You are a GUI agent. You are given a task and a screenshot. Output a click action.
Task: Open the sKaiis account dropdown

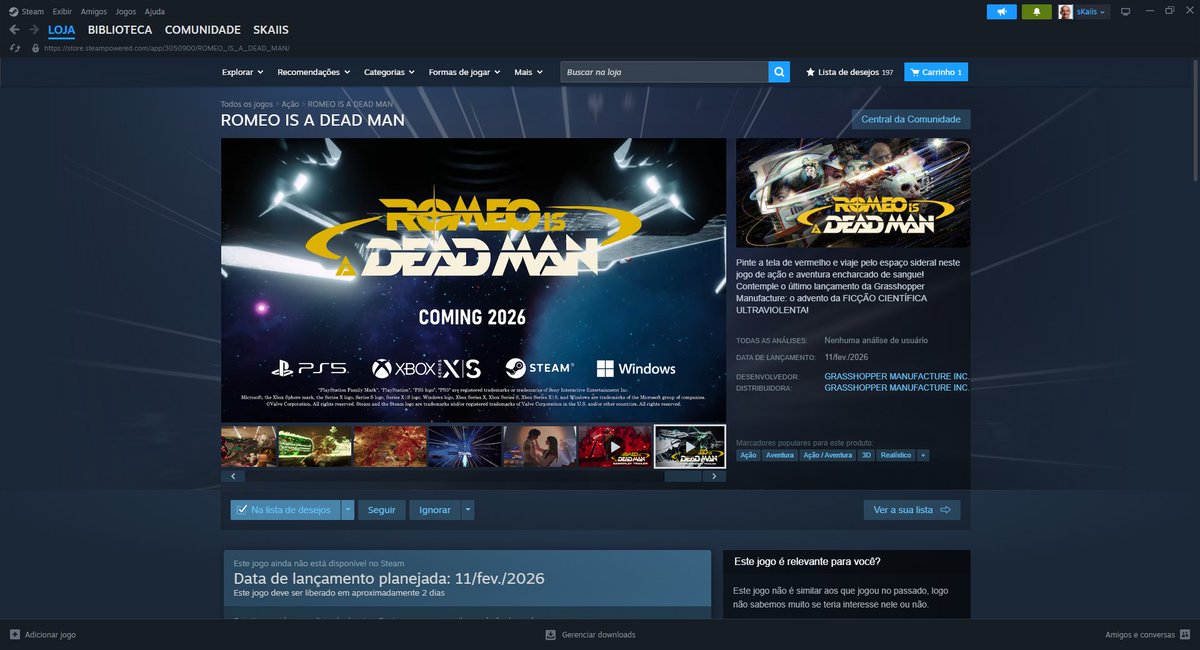[1091, 12]
